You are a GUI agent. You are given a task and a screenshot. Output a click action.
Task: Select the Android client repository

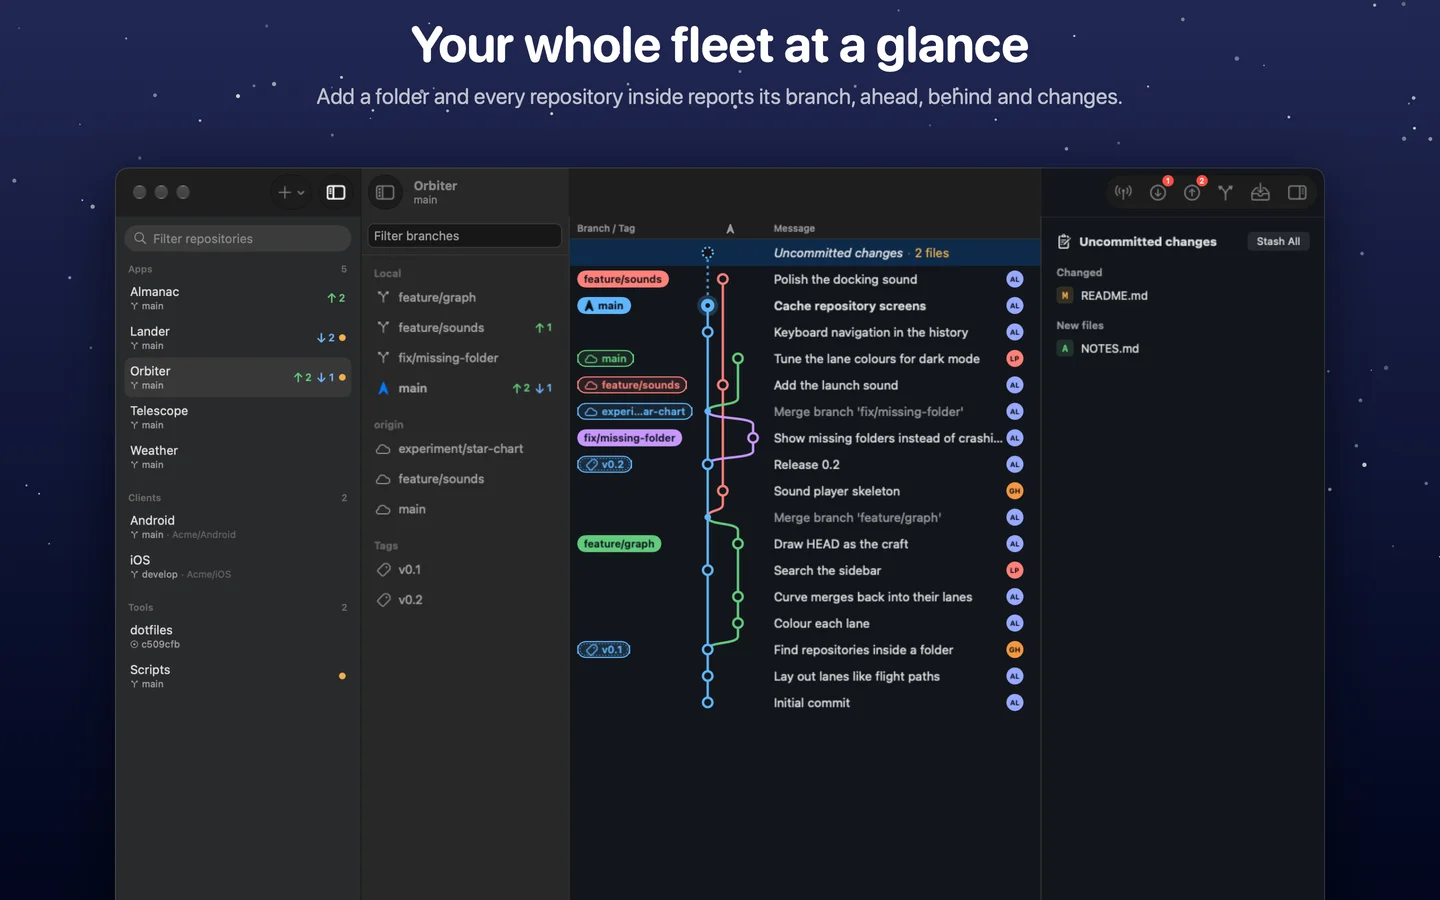(238, 527)
